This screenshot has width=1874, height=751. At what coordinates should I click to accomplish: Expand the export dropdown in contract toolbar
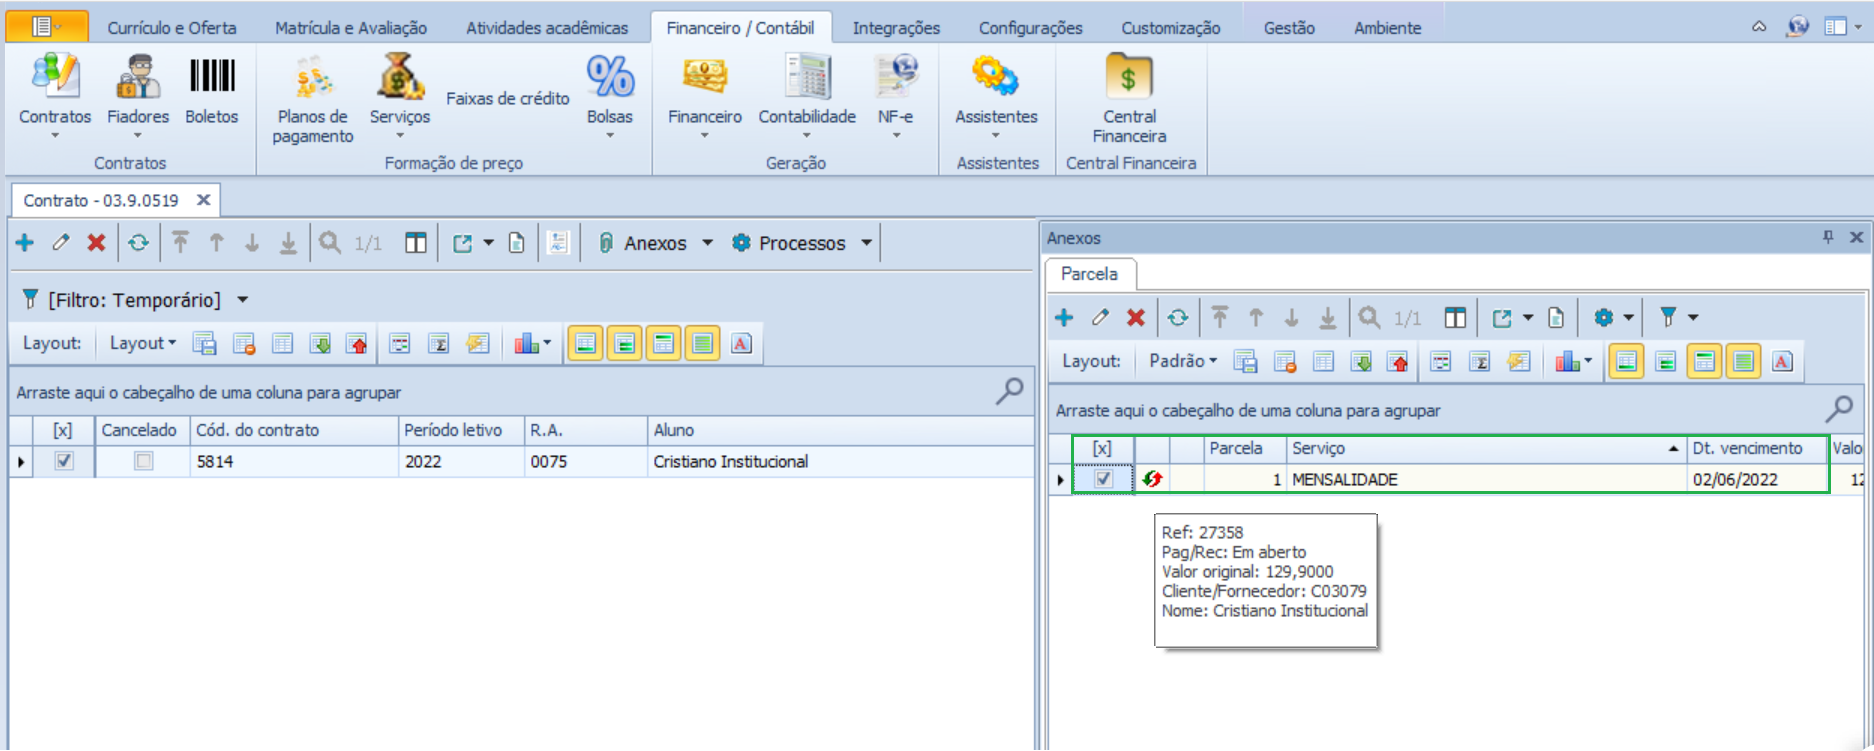coord(489,243)
